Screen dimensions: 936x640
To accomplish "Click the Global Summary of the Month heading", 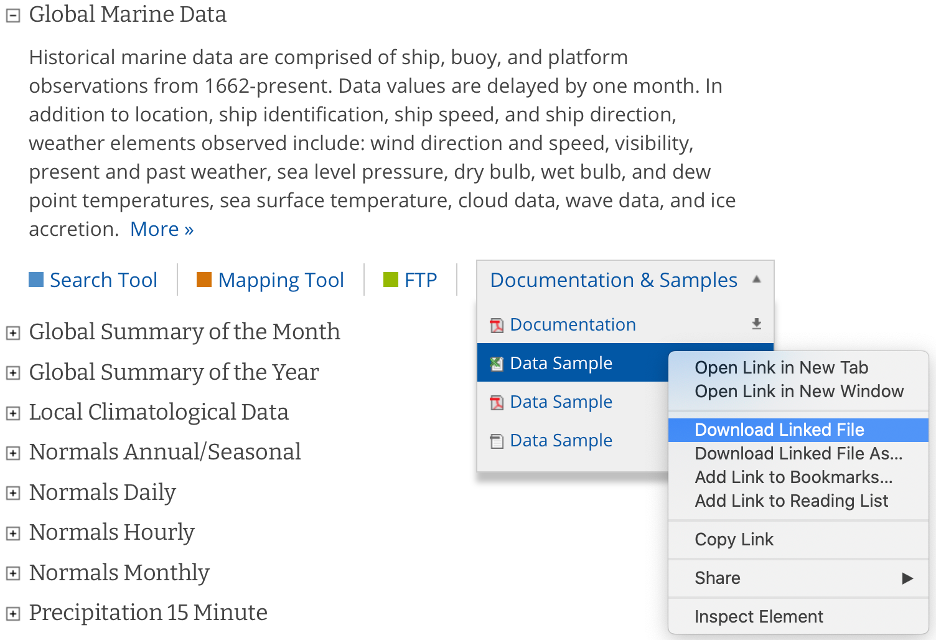I will 184,332.
